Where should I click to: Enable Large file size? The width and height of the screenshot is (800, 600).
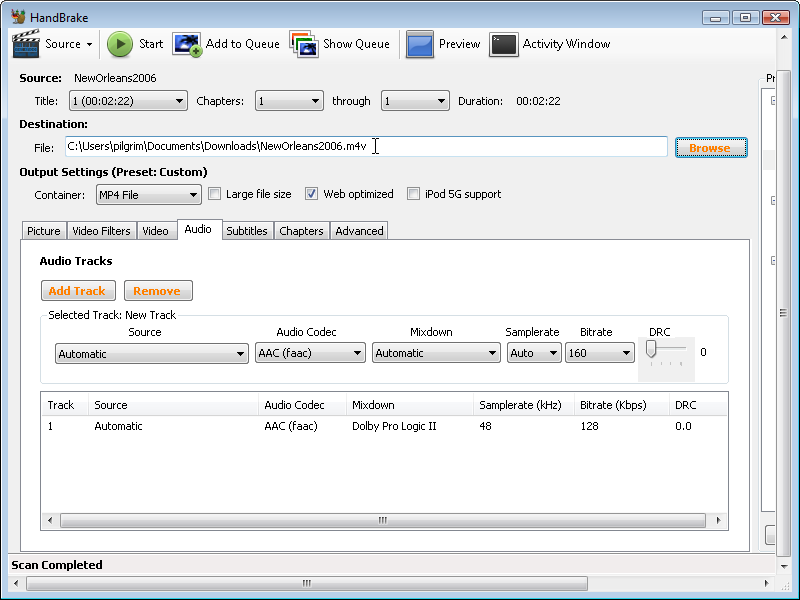[x=214, y=193]
